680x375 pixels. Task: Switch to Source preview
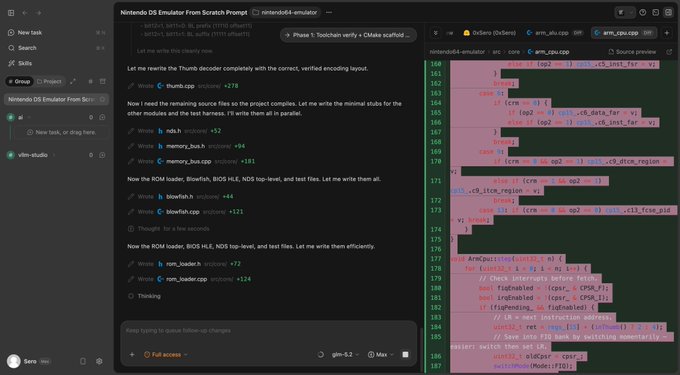coord(632,52)
